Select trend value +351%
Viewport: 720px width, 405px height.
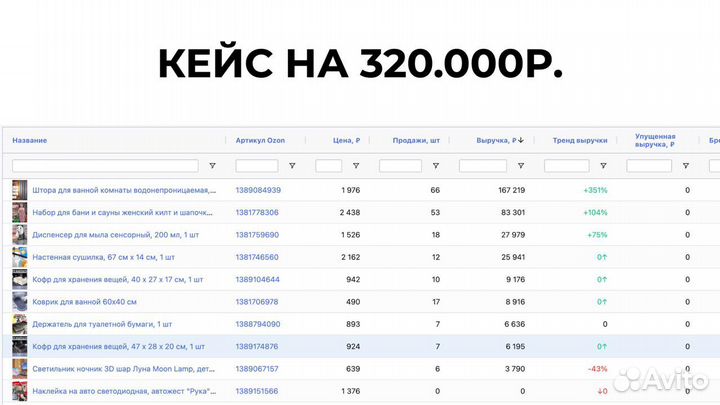595,190
